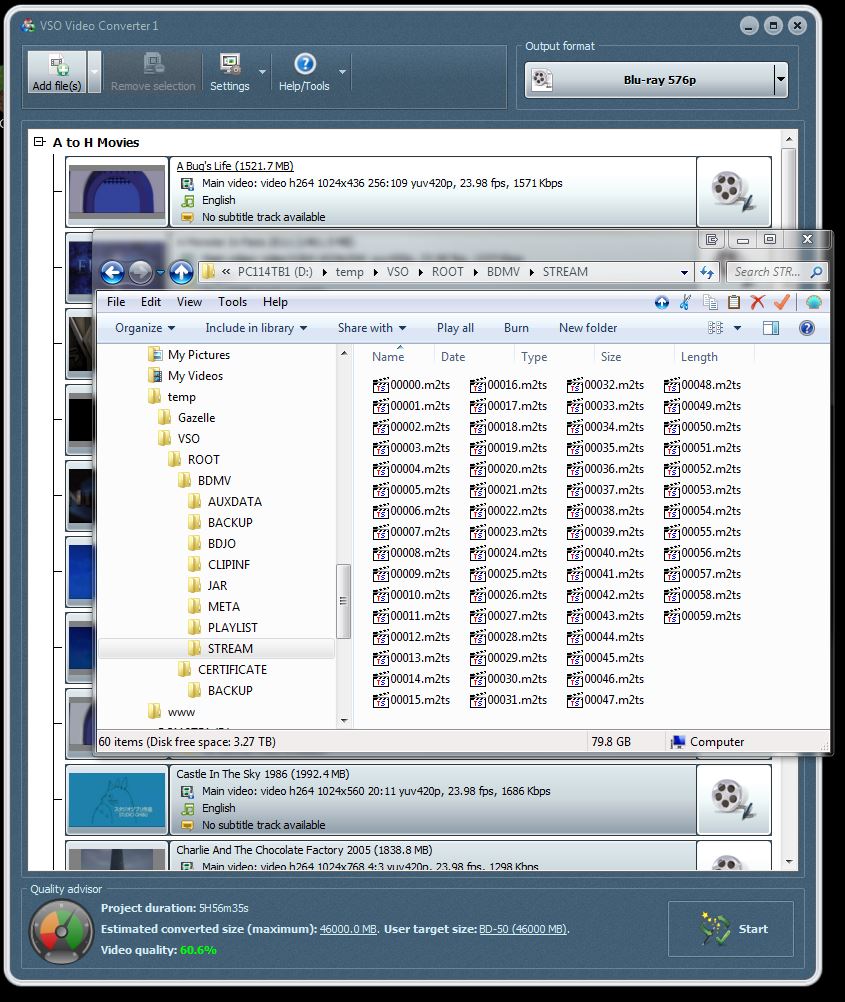Viewport: 845px width, 1002px height.
Task: Click the estimated size 46000.0 MB link
Action: (348, 929)
